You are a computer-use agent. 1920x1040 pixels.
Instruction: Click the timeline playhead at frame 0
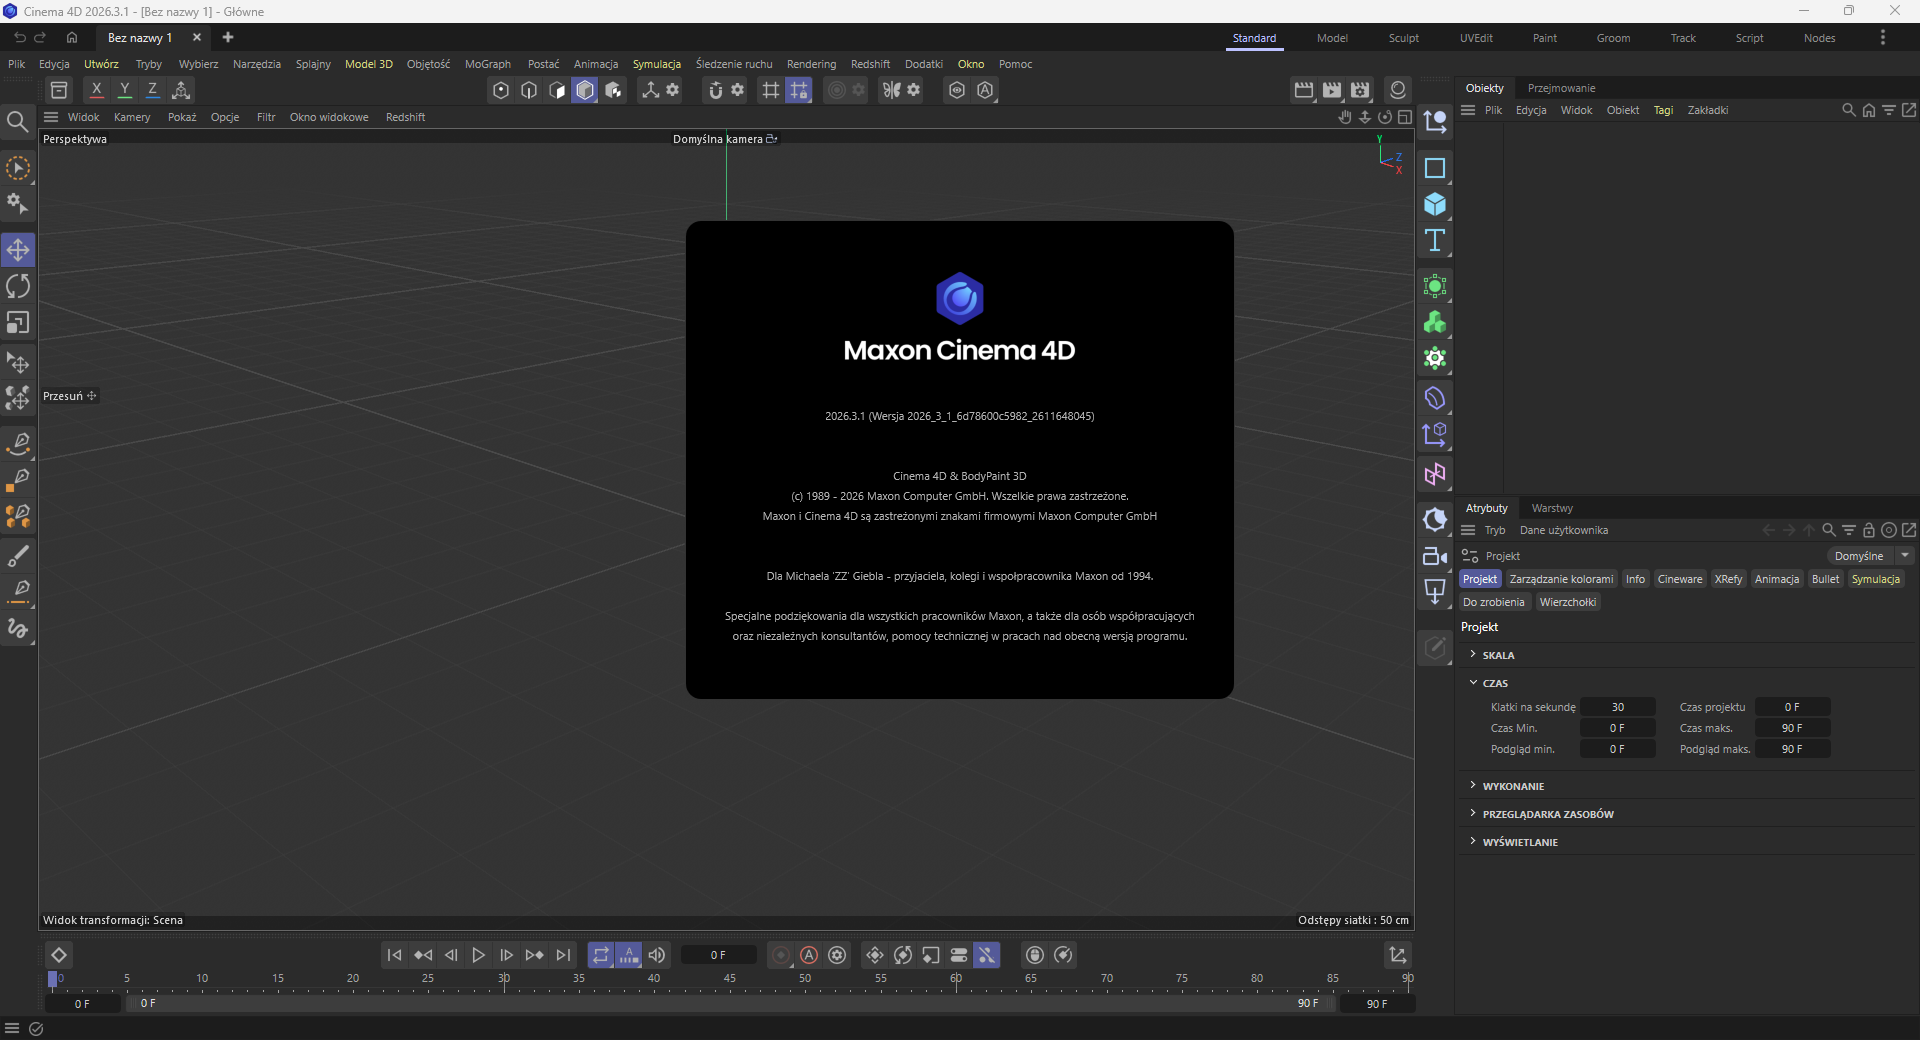coord(53,980)
